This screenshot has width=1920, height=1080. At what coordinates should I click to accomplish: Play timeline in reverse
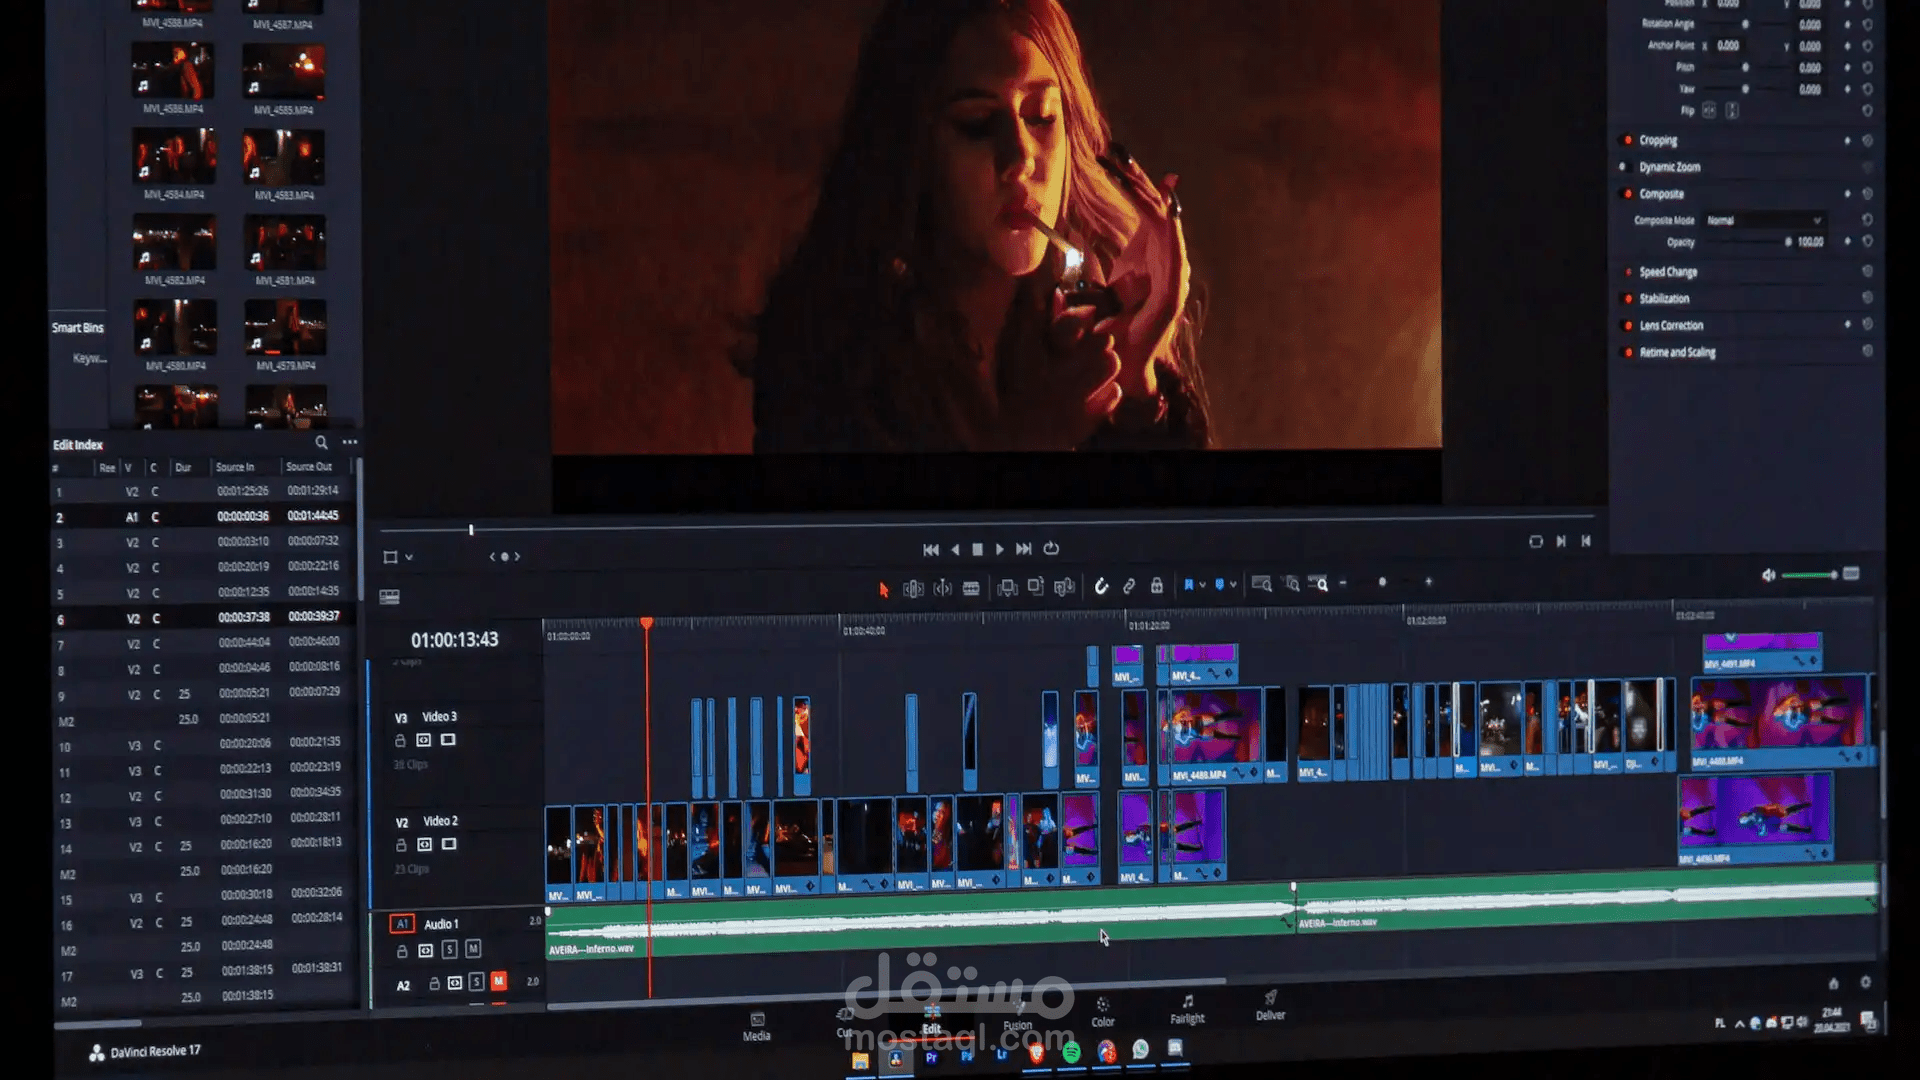[x=955, y=550]
